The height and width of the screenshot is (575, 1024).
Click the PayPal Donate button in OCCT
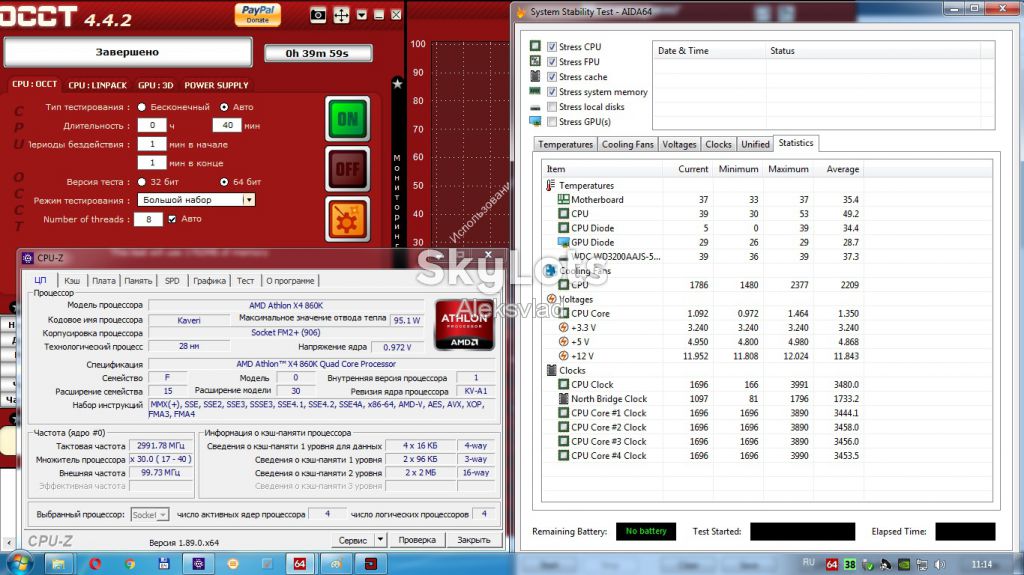pyautogui.click(x=257, y=14)
